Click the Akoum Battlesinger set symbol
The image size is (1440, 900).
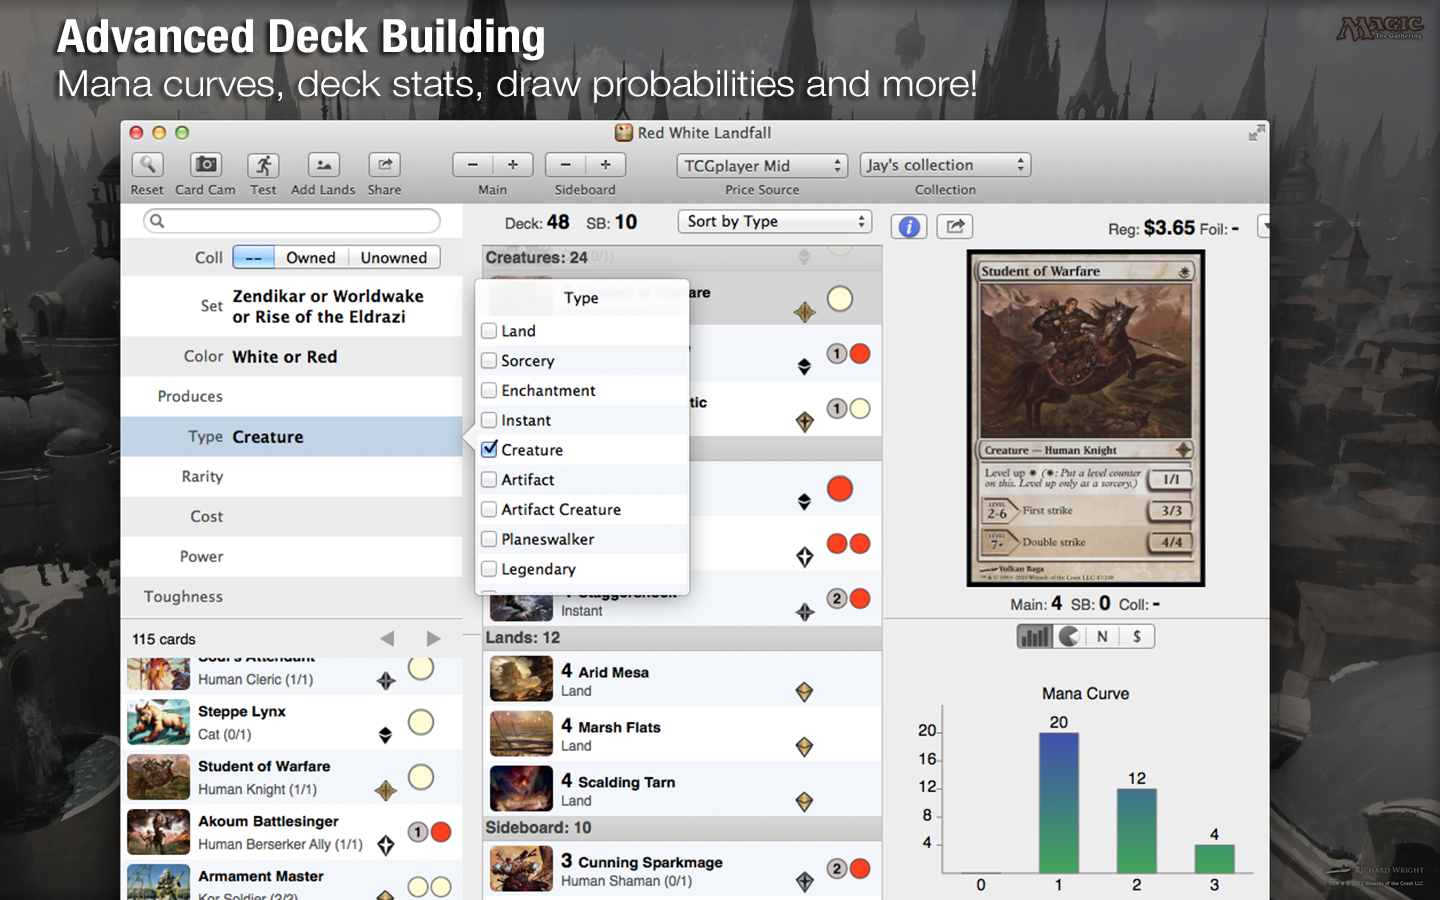tap(386, 845)
